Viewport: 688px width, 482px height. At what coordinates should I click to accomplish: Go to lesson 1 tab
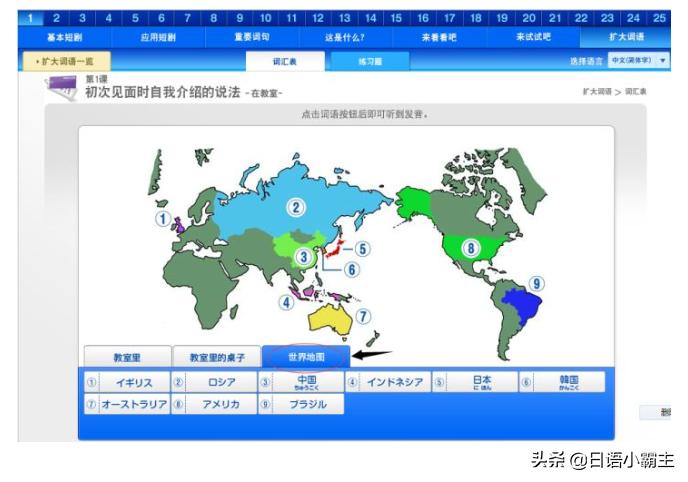click(30, 18)
